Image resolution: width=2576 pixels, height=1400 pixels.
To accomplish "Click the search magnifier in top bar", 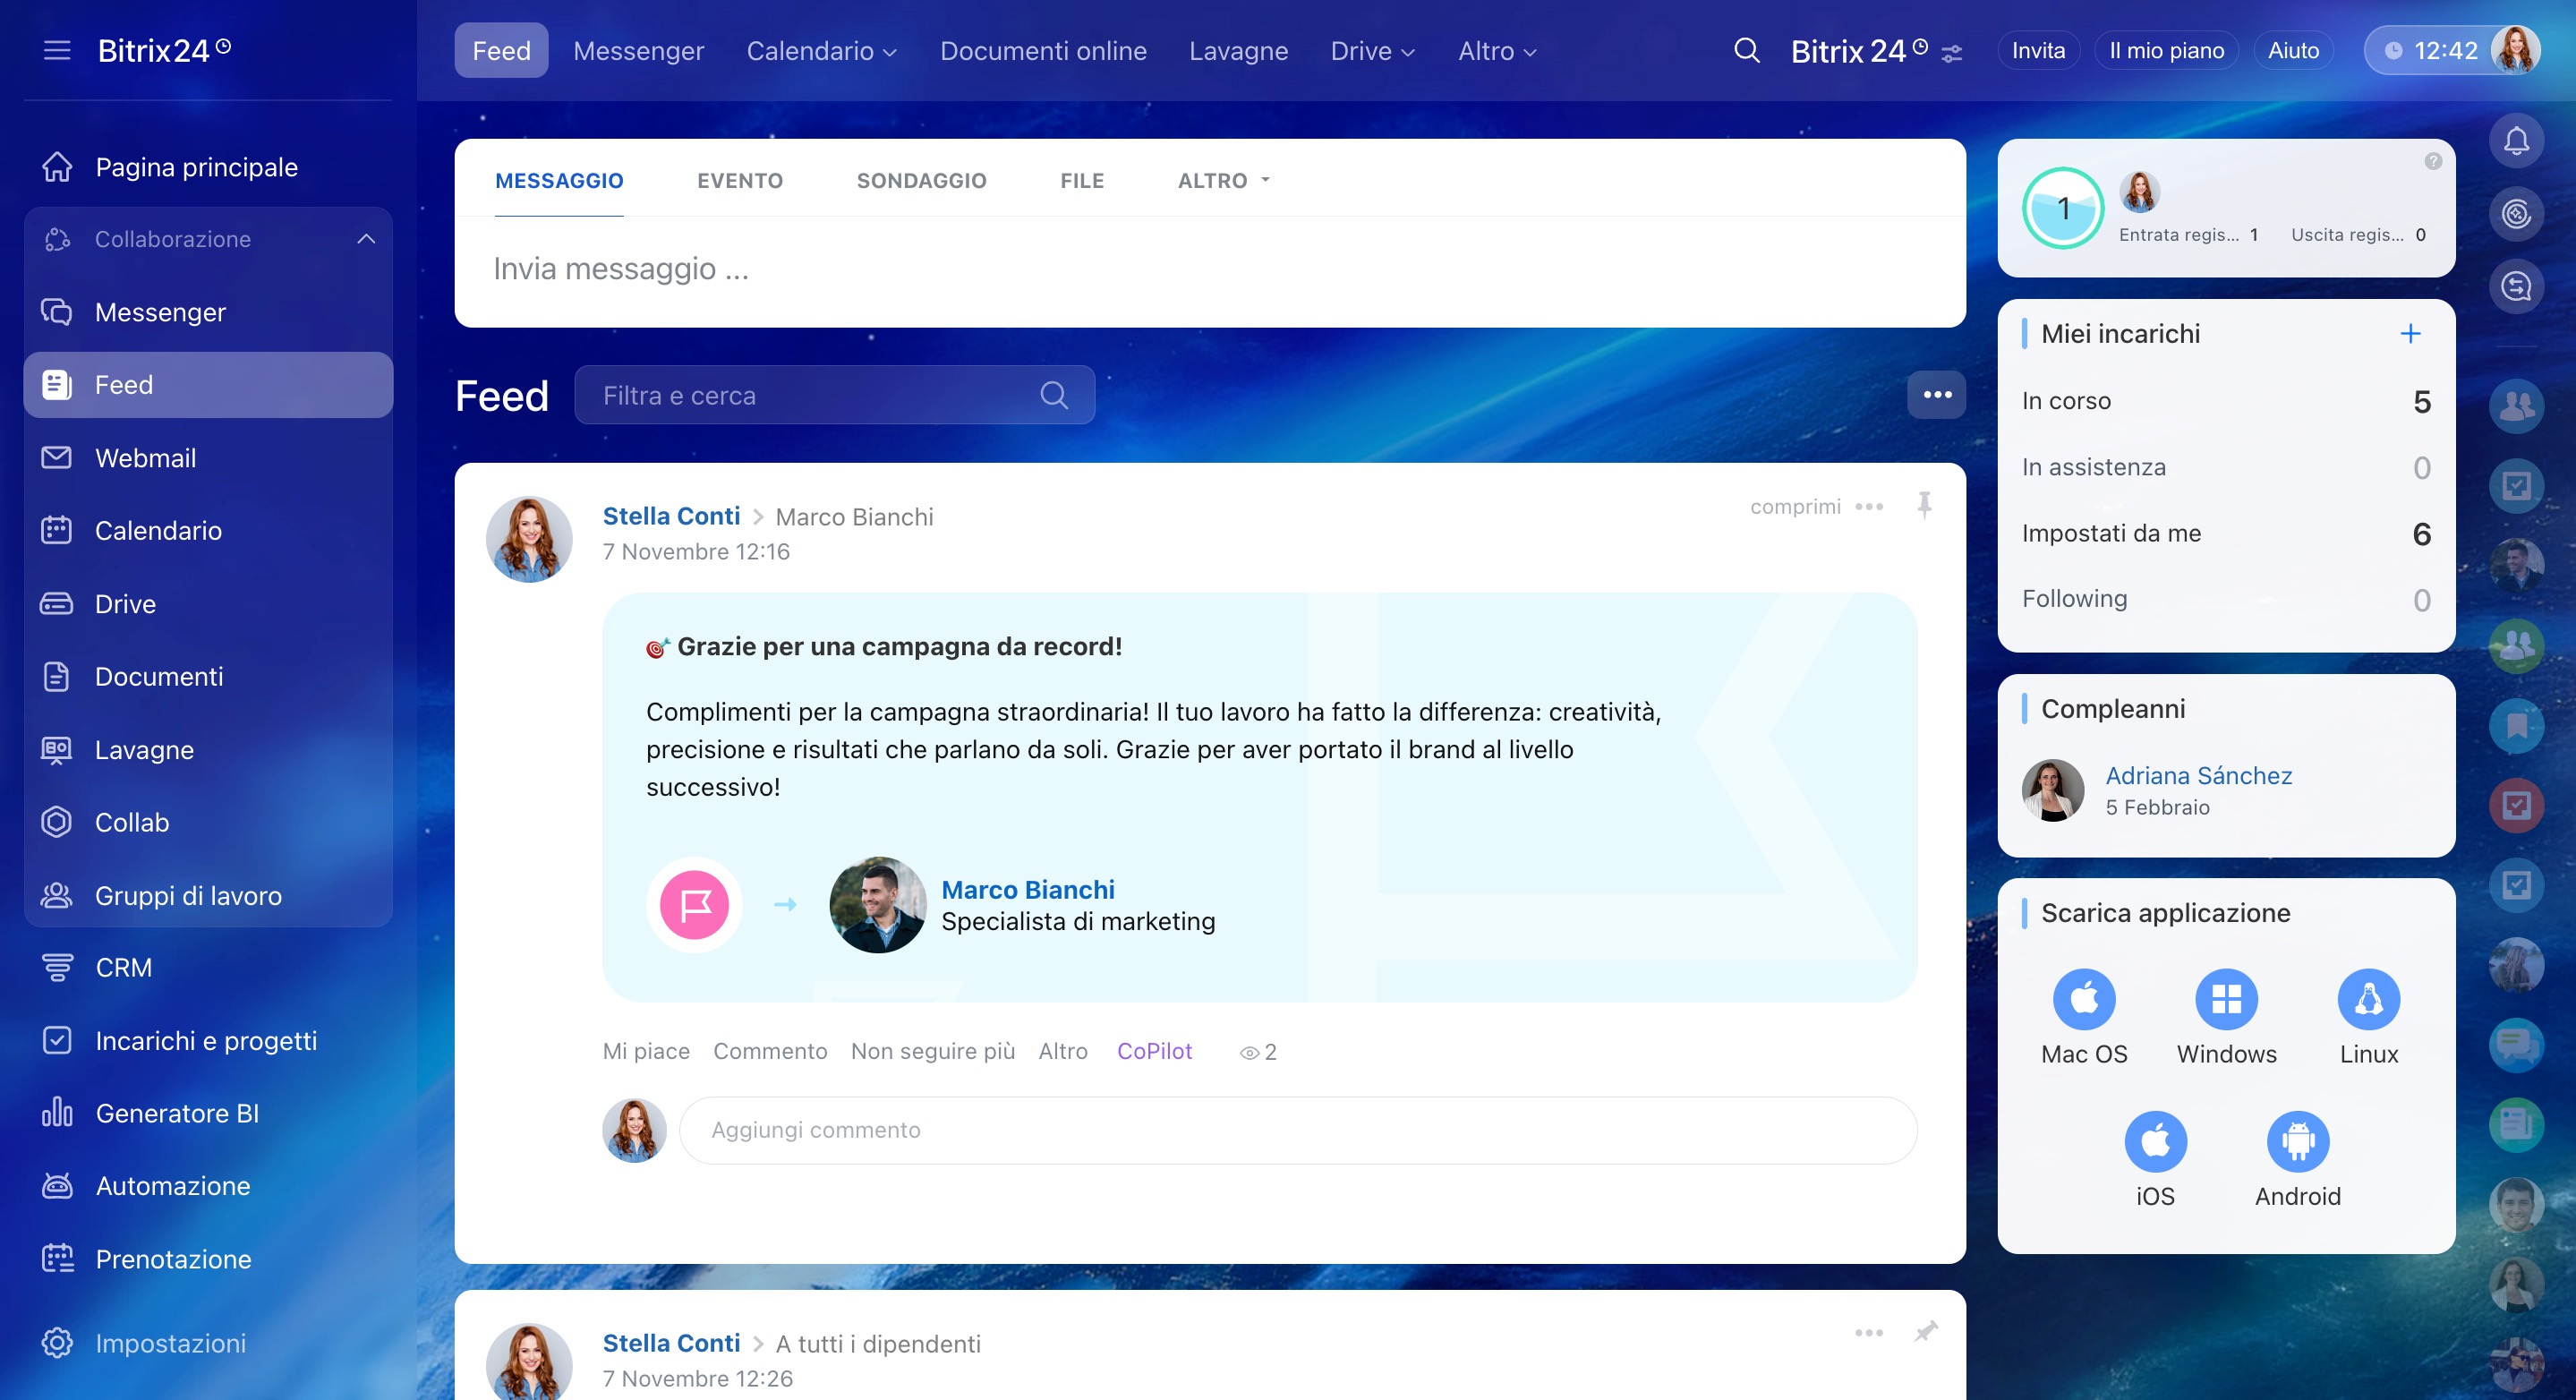I will [1746, 50].
